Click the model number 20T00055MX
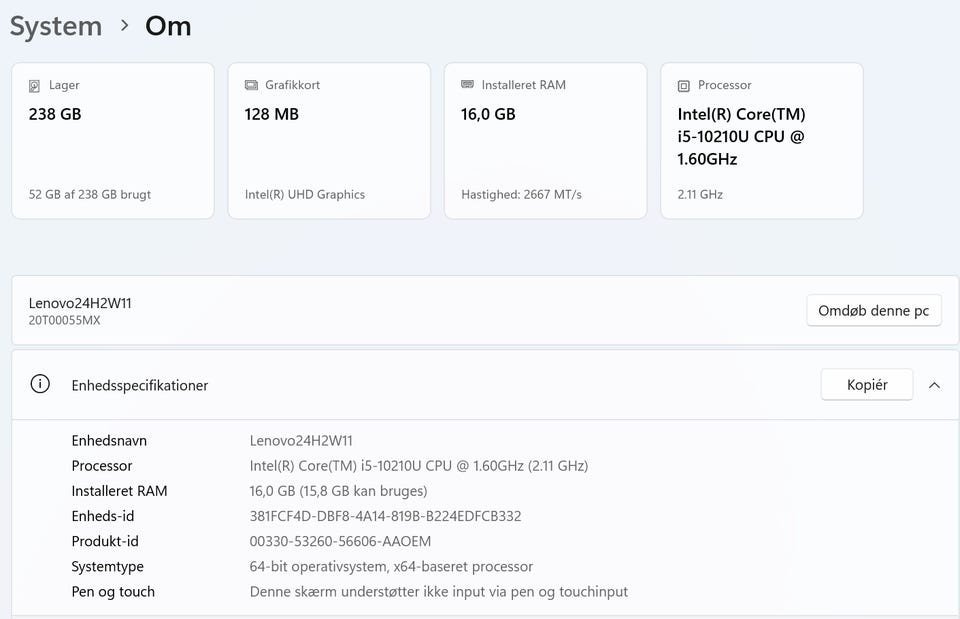The image size is (960, 619). pos(65,320)
